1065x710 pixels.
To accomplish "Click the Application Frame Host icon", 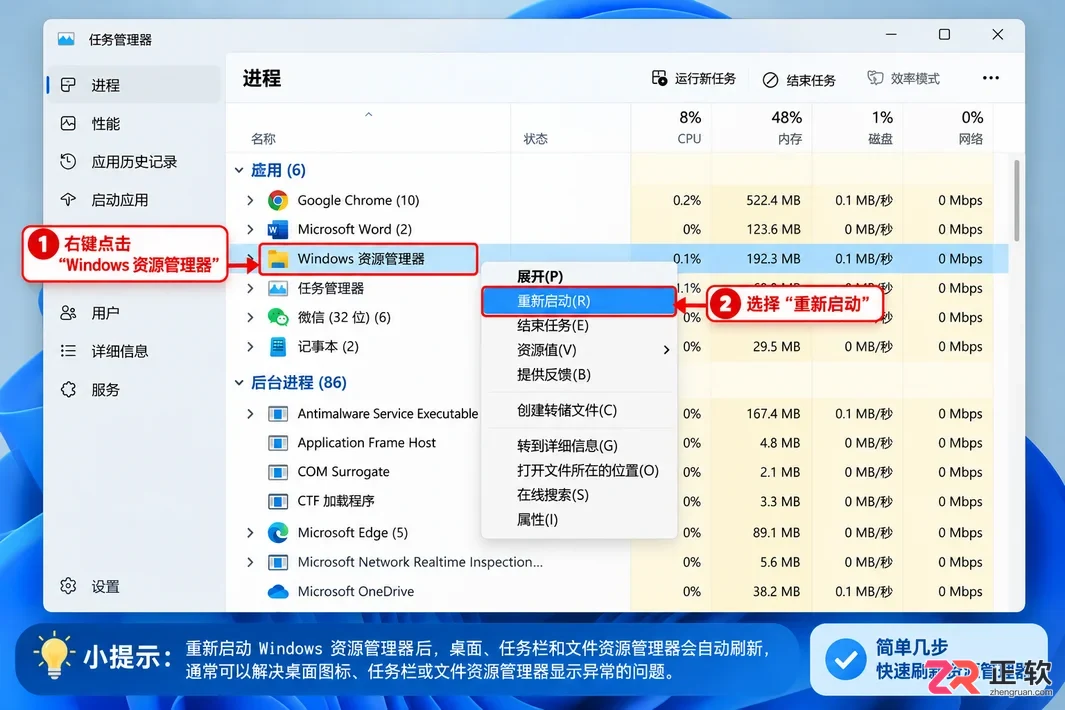I will pos(278,443).
